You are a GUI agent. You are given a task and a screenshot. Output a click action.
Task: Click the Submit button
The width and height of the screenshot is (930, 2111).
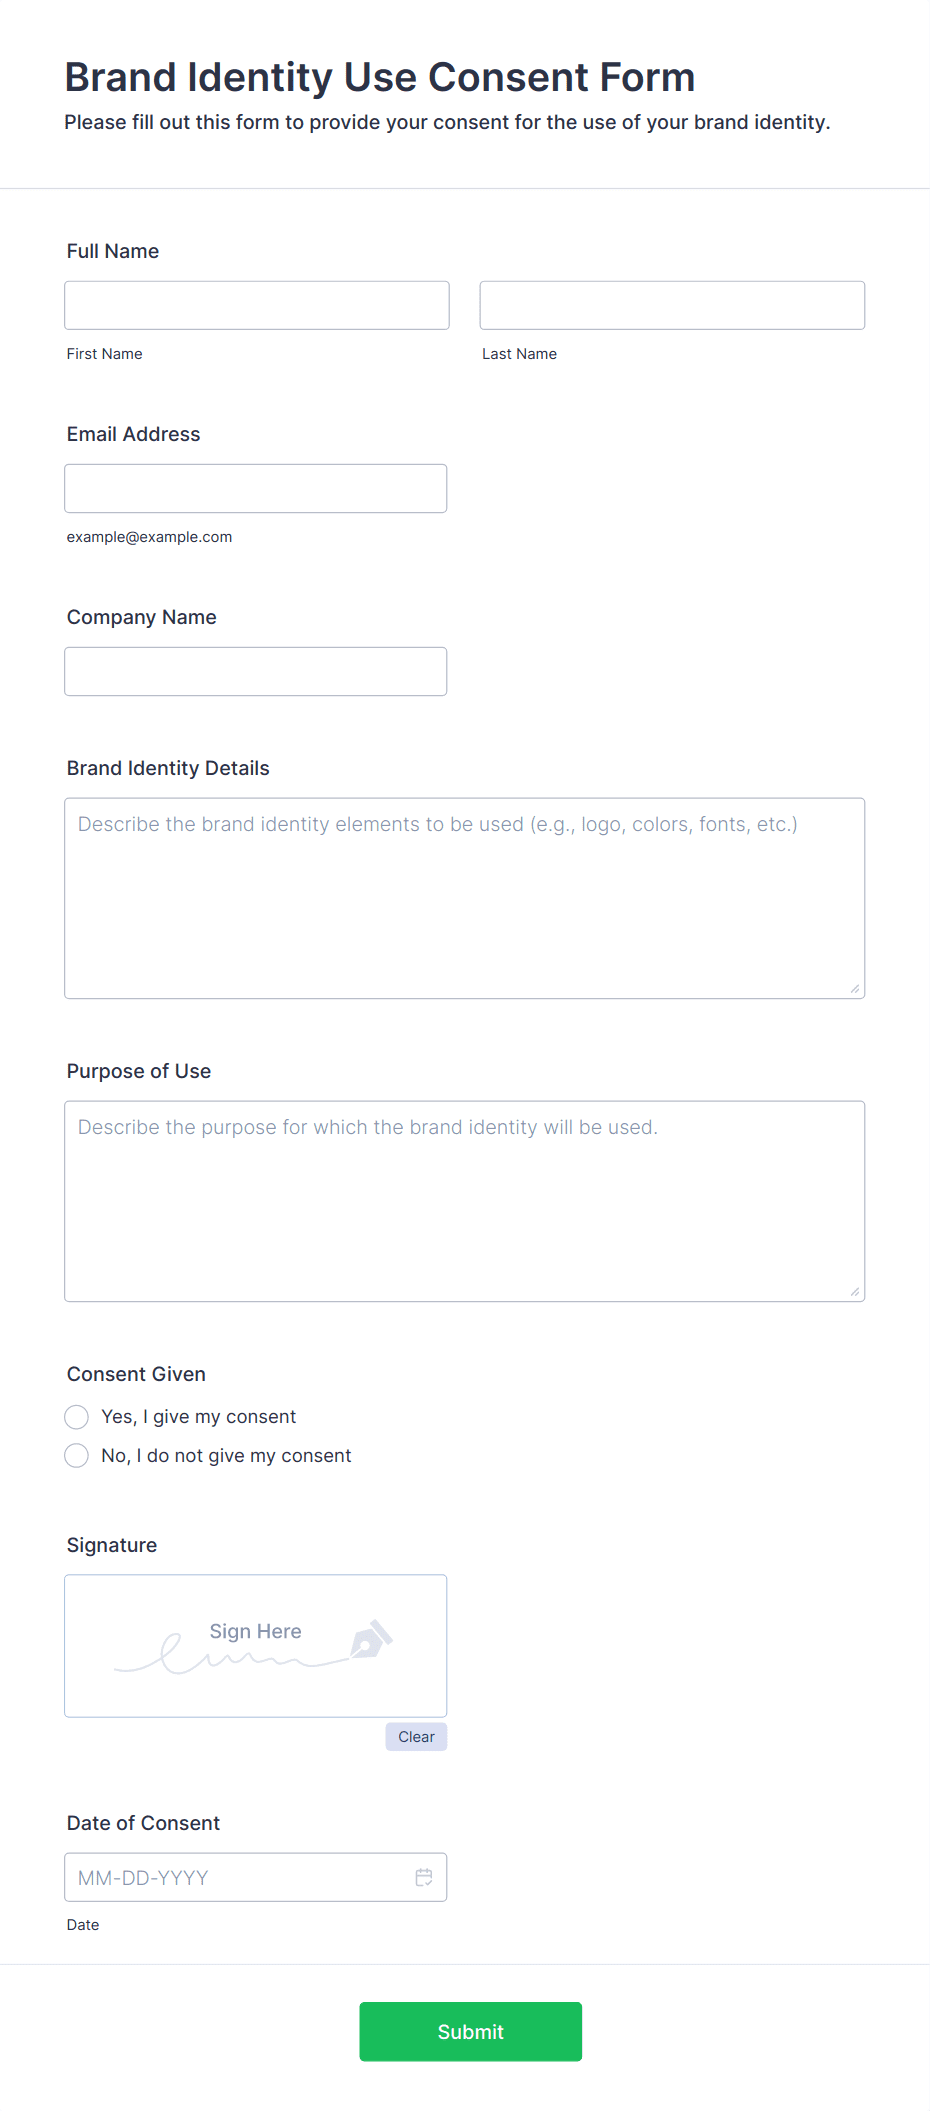coord(471,2031)
